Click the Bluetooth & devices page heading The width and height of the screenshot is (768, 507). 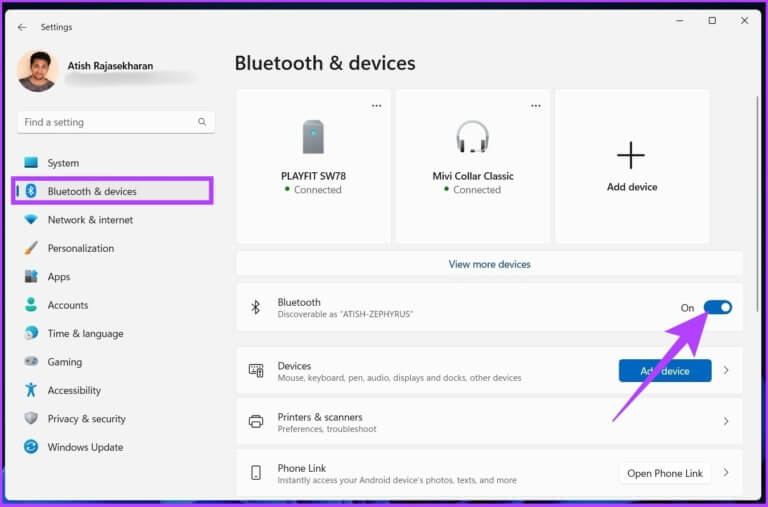(325, 63)
